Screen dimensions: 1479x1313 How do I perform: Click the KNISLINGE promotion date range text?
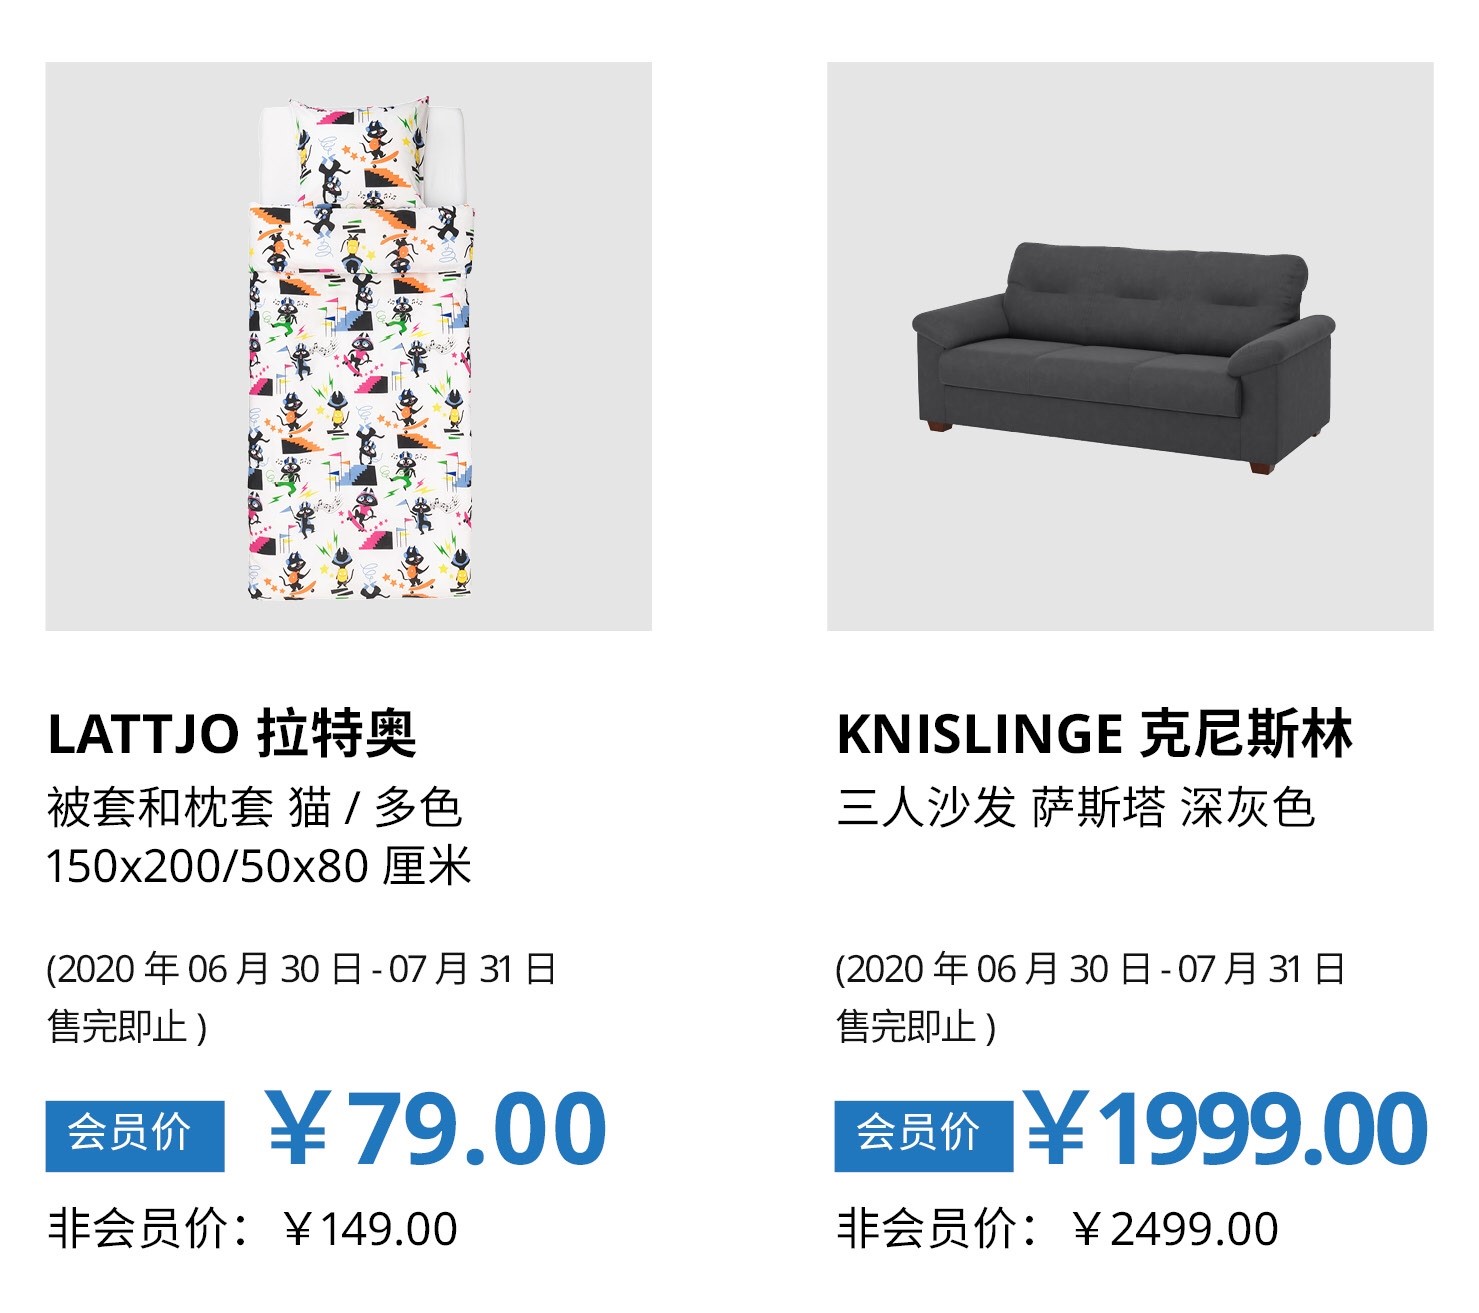coord(1090,969)
